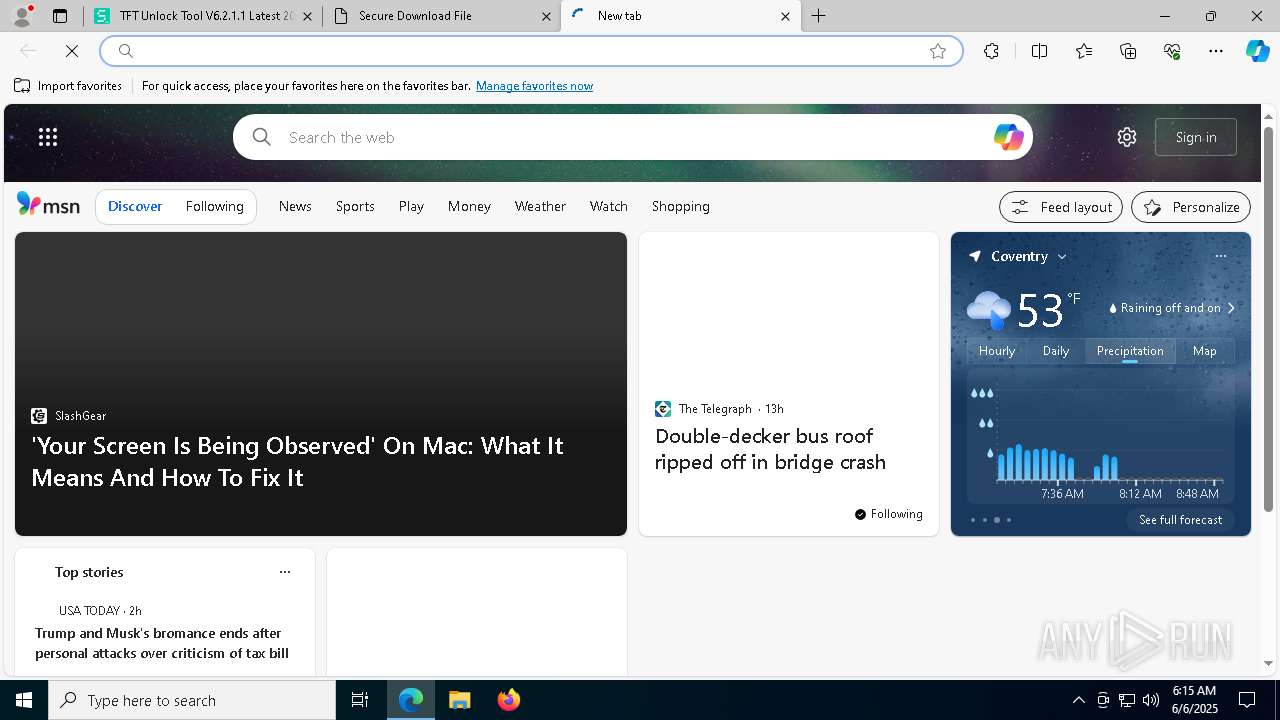This screenshot has width=1280, height=720.
Task: Click Manage favorites now link
Action: click(x=534, y=86)
